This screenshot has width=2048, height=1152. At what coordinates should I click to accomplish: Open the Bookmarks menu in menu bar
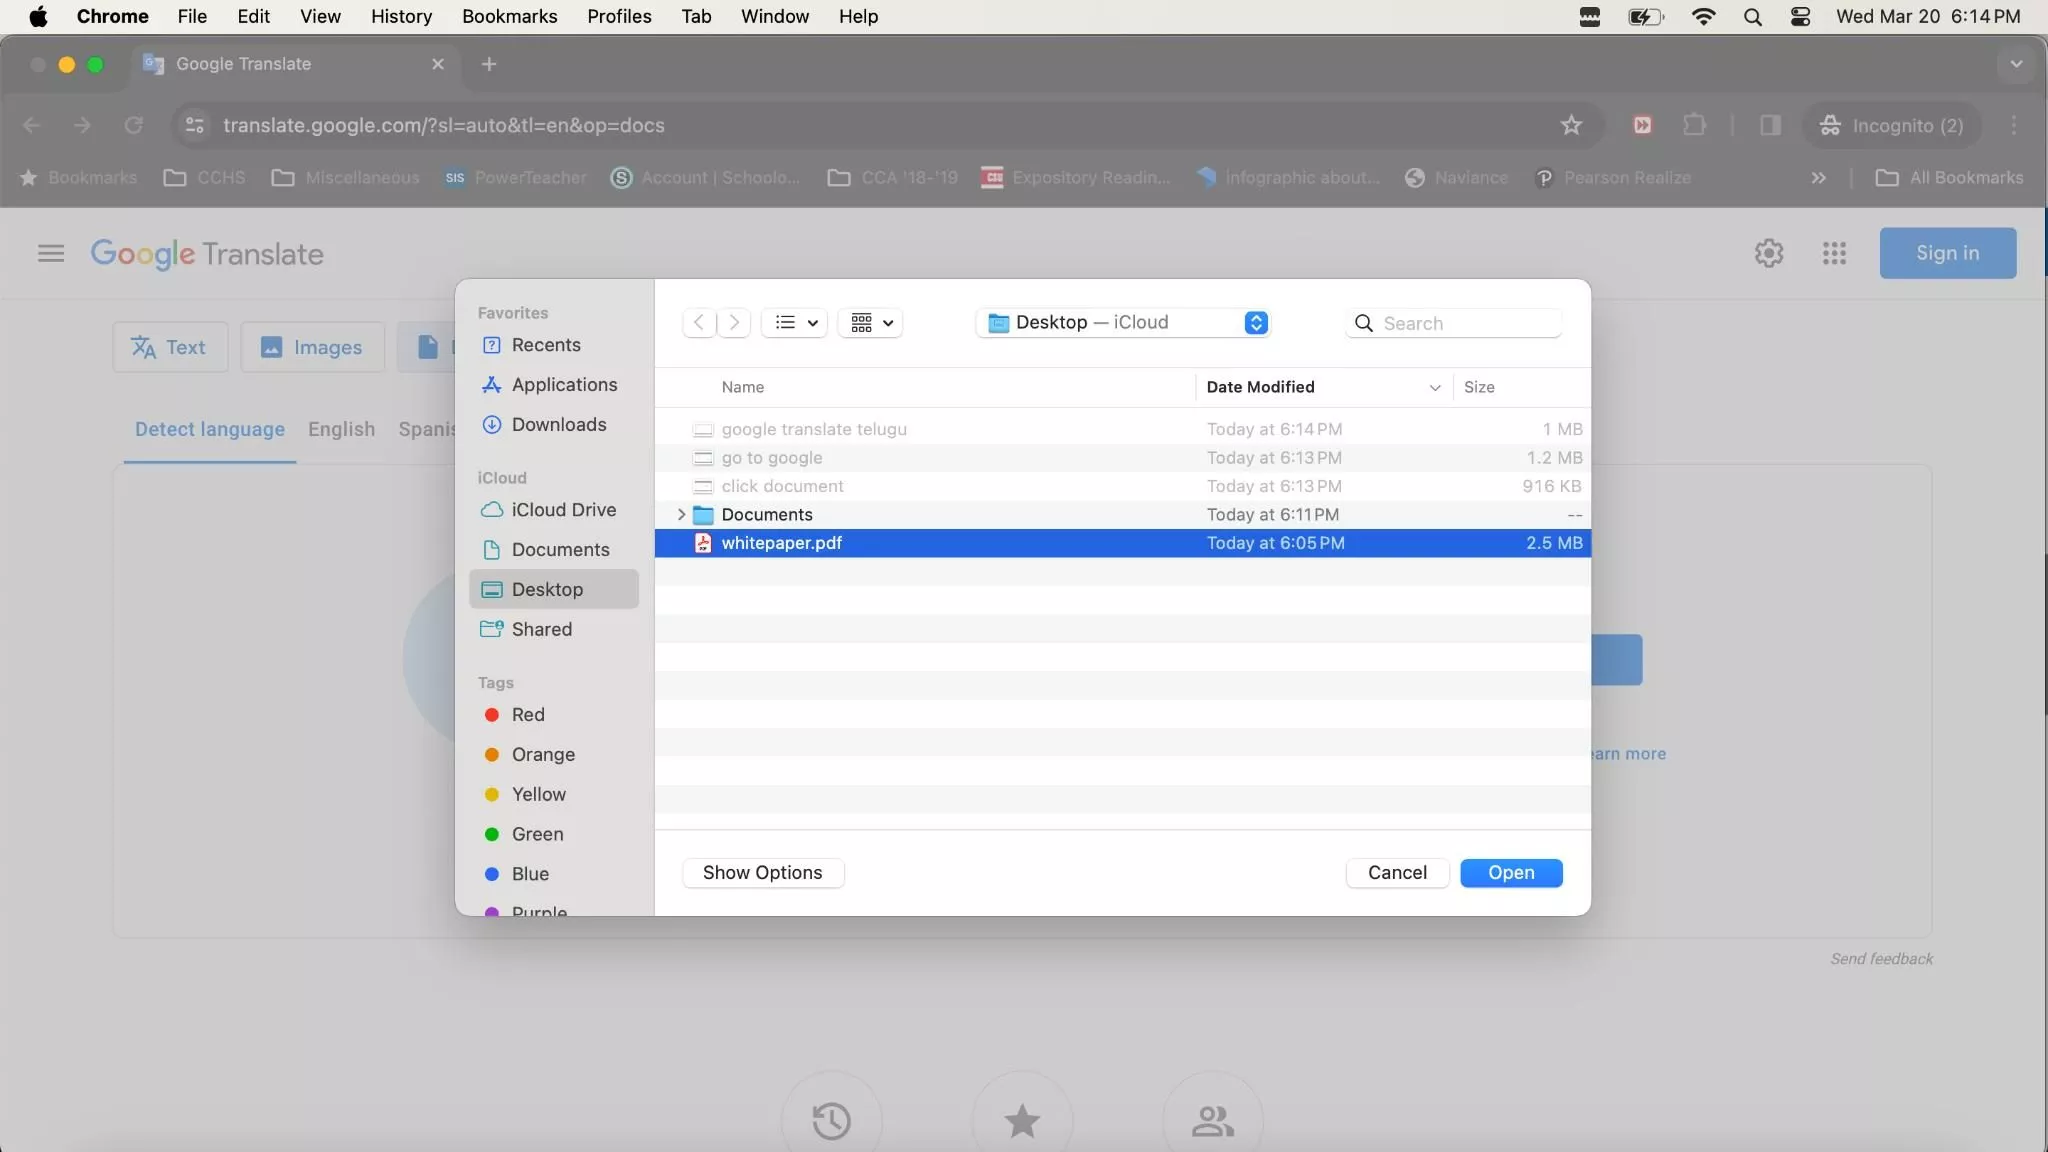pos(509,16)
